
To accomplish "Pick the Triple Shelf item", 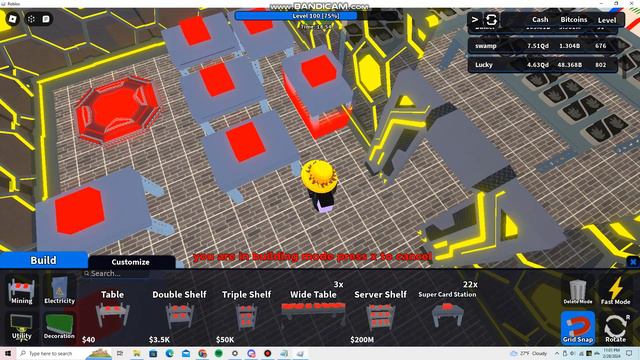I will click(x=246, y=316).
